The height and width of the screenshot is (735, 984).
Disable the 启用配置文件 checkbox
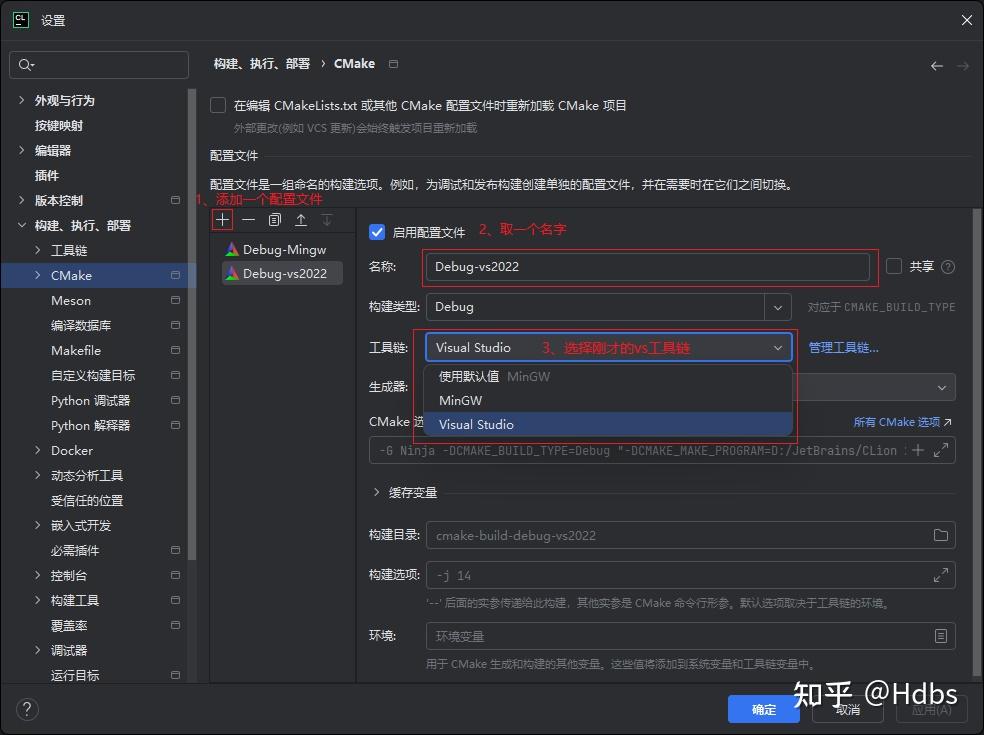(377, 232)
